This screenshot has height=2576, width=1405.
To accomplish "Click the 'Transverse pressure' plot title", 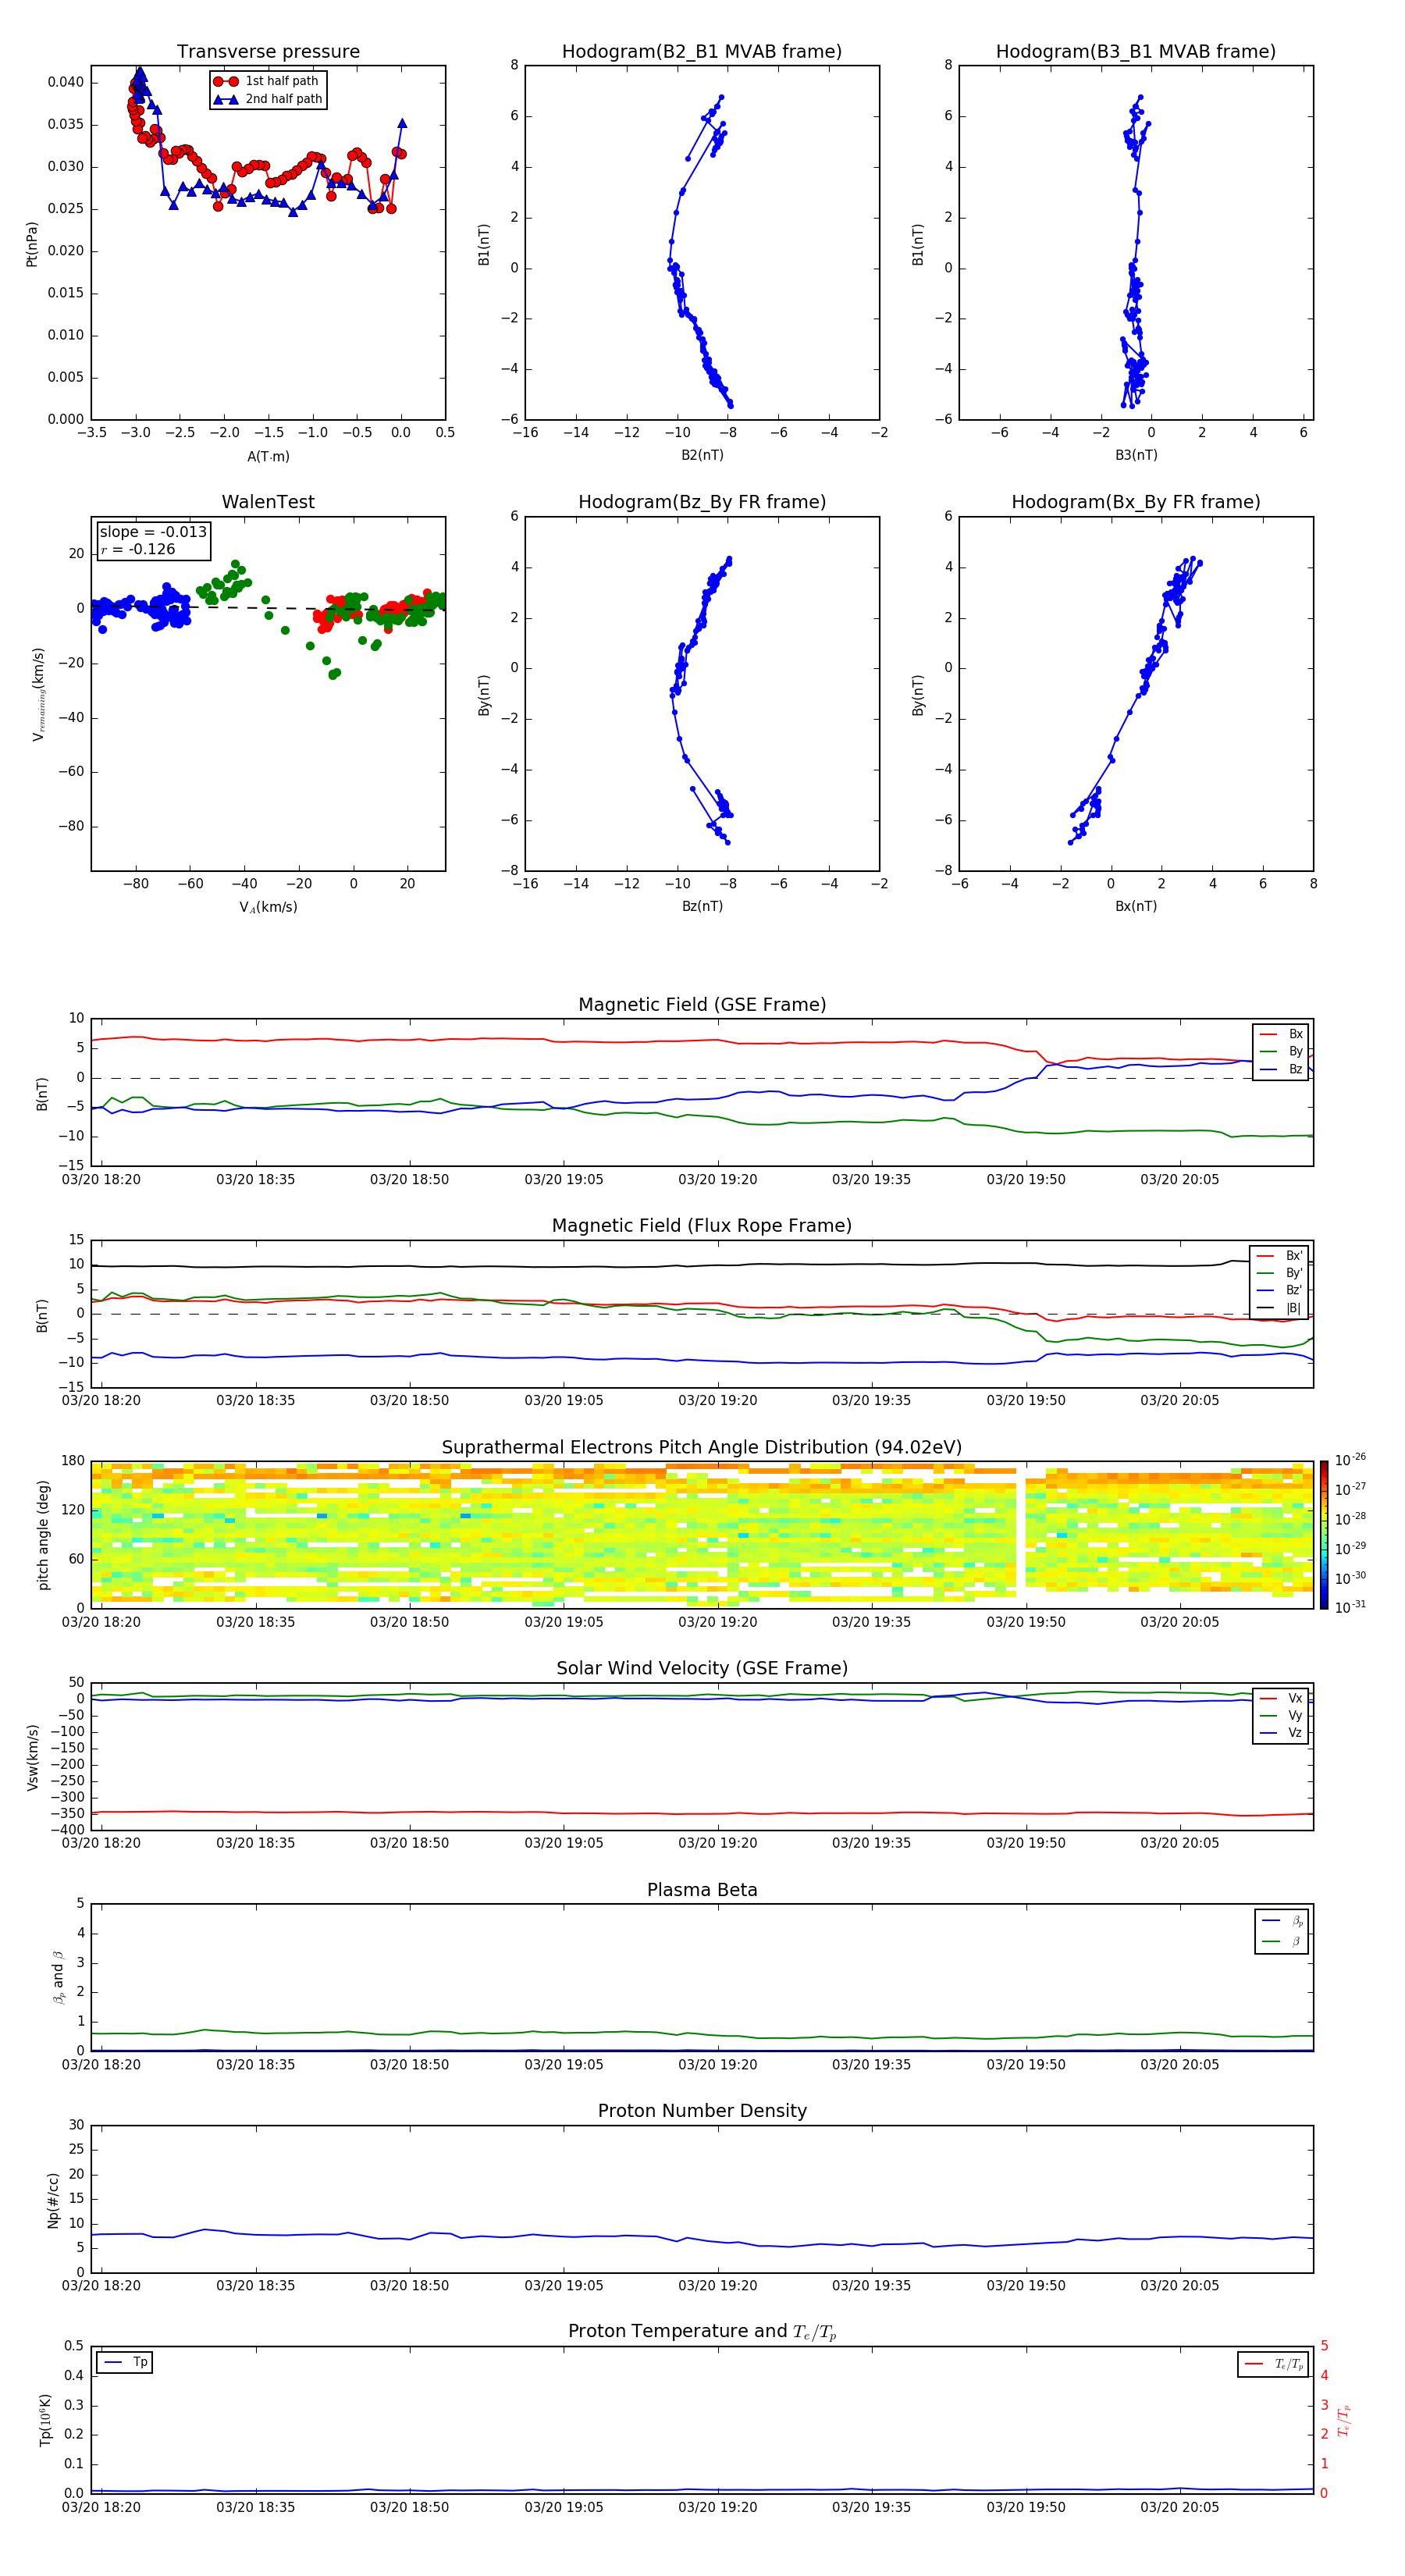I will (x=268, y=52).
